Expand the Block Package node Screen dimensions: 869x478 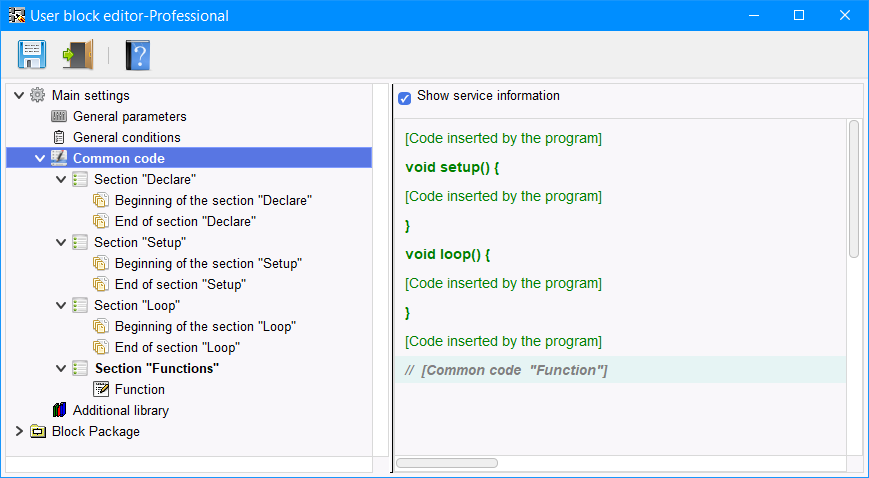point(19,432)
